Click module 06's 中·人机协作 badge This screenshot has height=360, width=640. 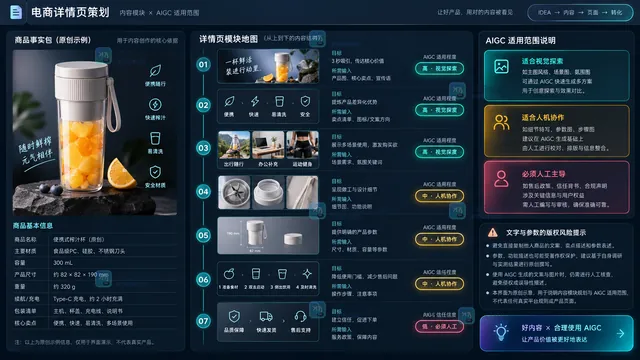pyautogui.click(x=439, y=284)
